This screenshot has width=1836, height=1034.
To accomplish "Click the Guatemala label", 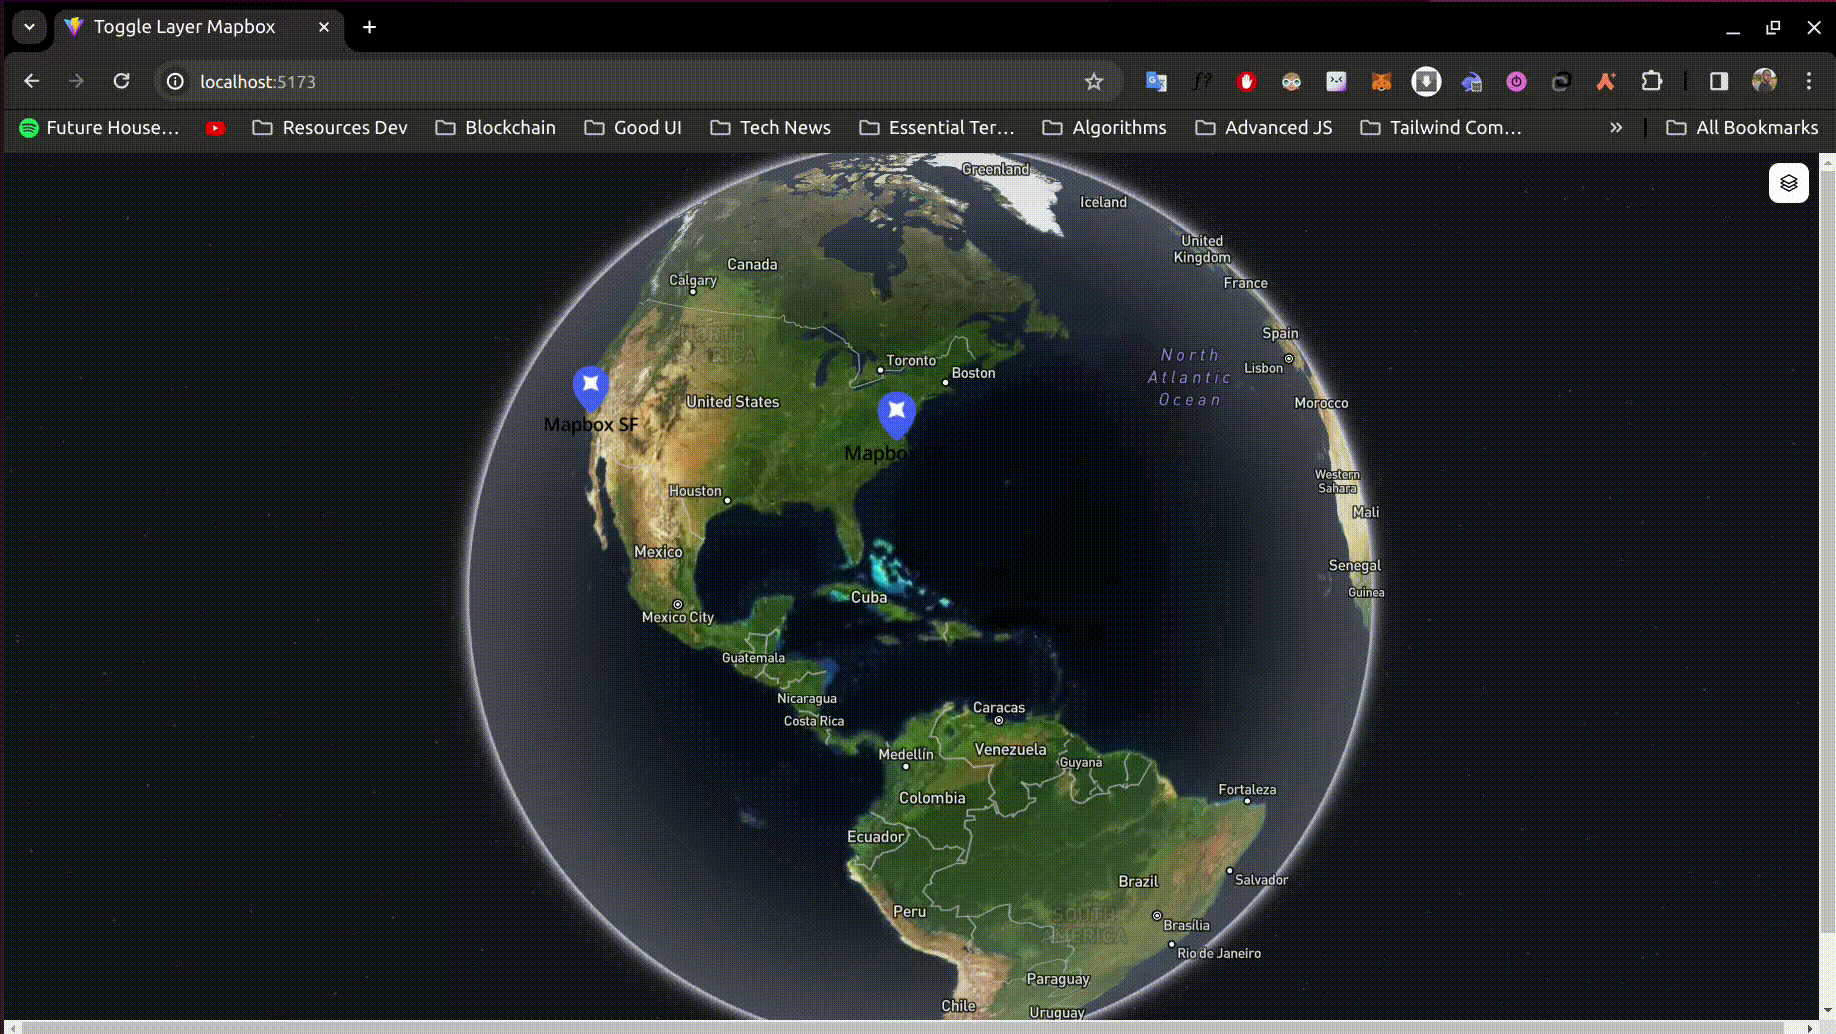I will pos(753,658).
